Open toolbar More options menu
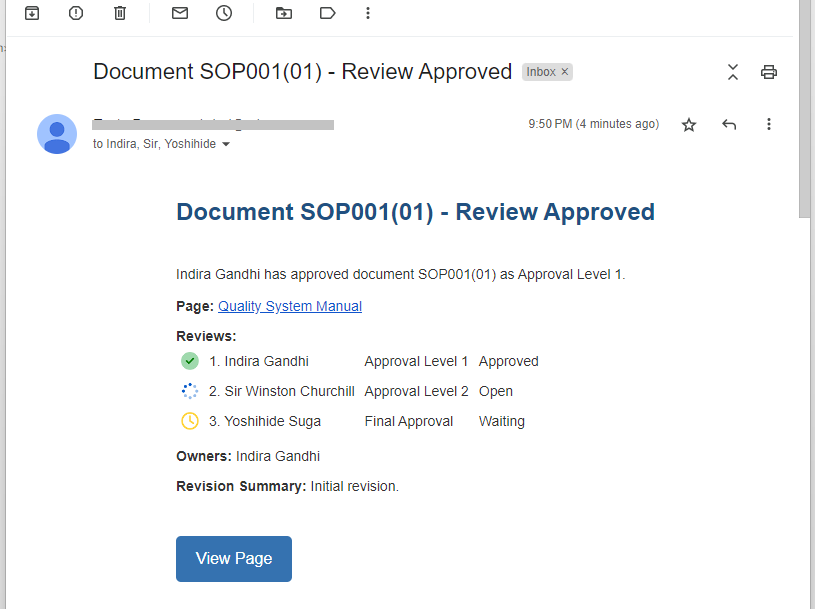Image resolution: width=815 pixels, height=609 pixels. tap(368, 13)
